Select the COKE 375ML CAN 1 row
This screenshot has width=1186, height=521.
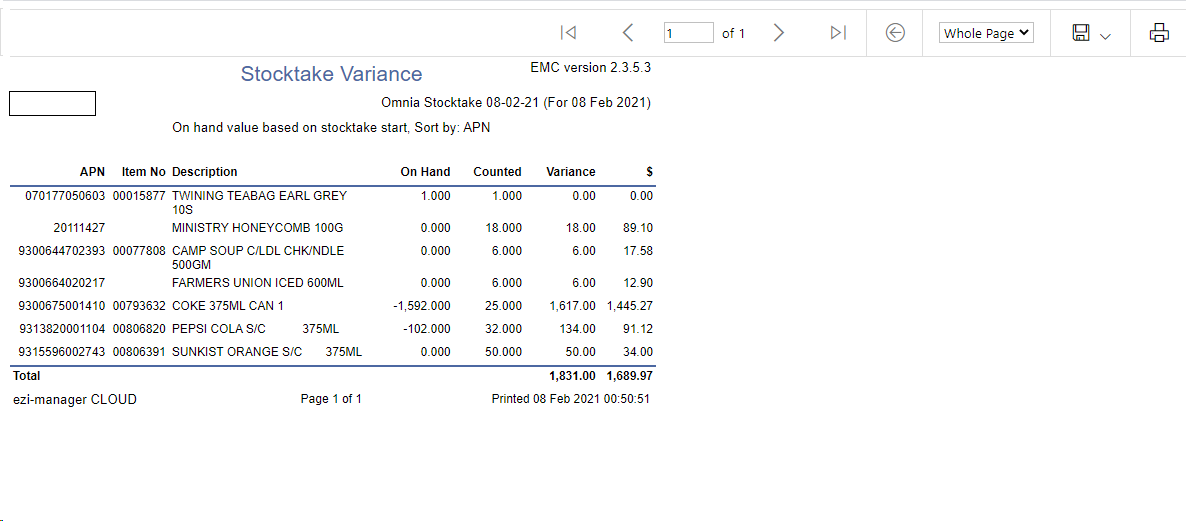click(228, 306)
